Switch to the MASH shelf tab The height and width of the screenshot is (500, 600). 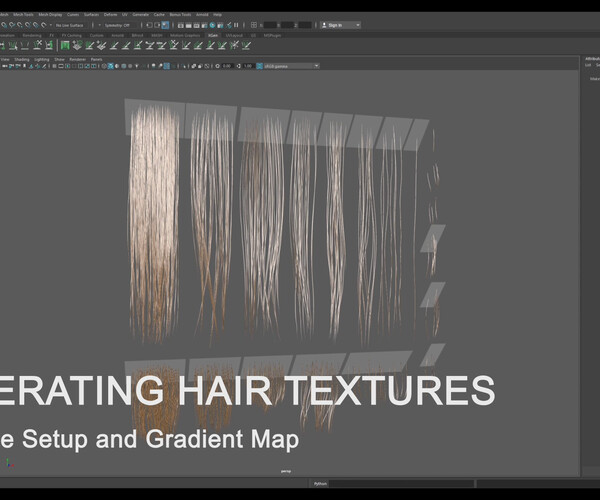tap(157, 35)
